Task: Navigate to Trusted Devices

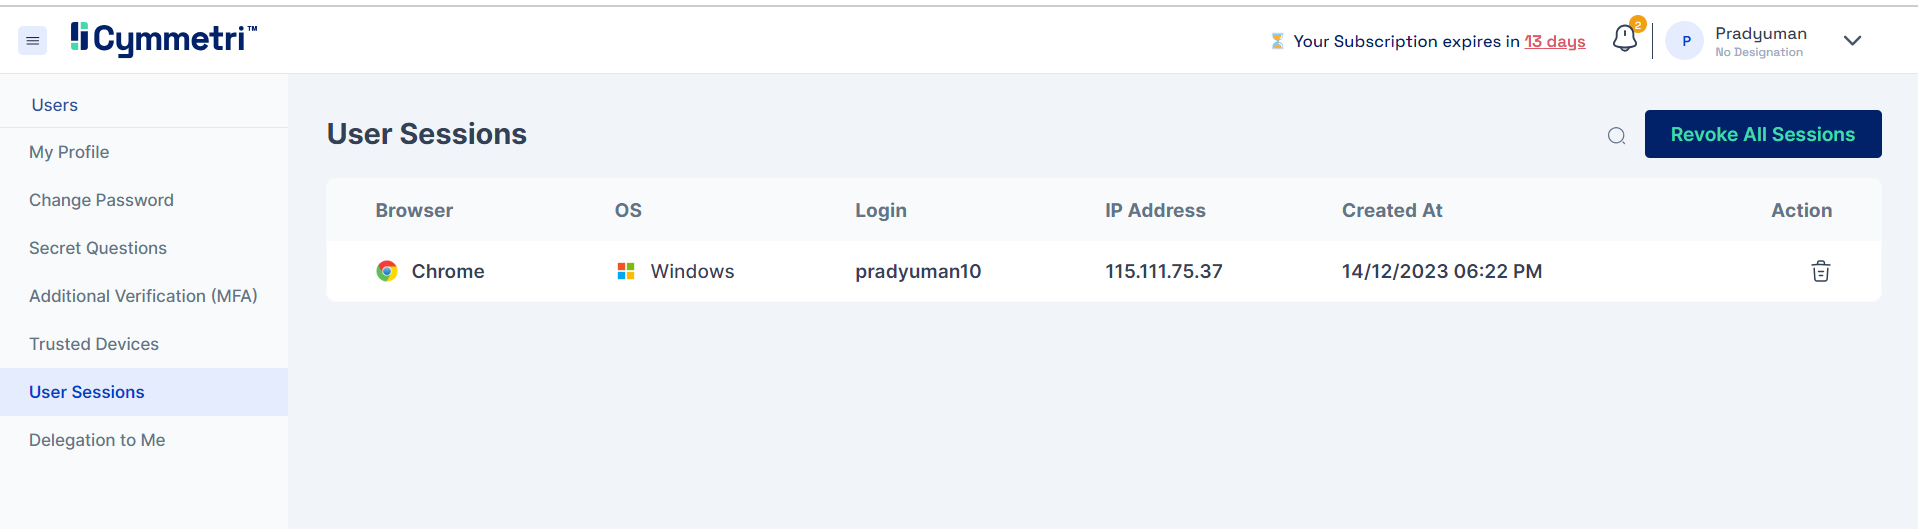Action: point(94,344)
